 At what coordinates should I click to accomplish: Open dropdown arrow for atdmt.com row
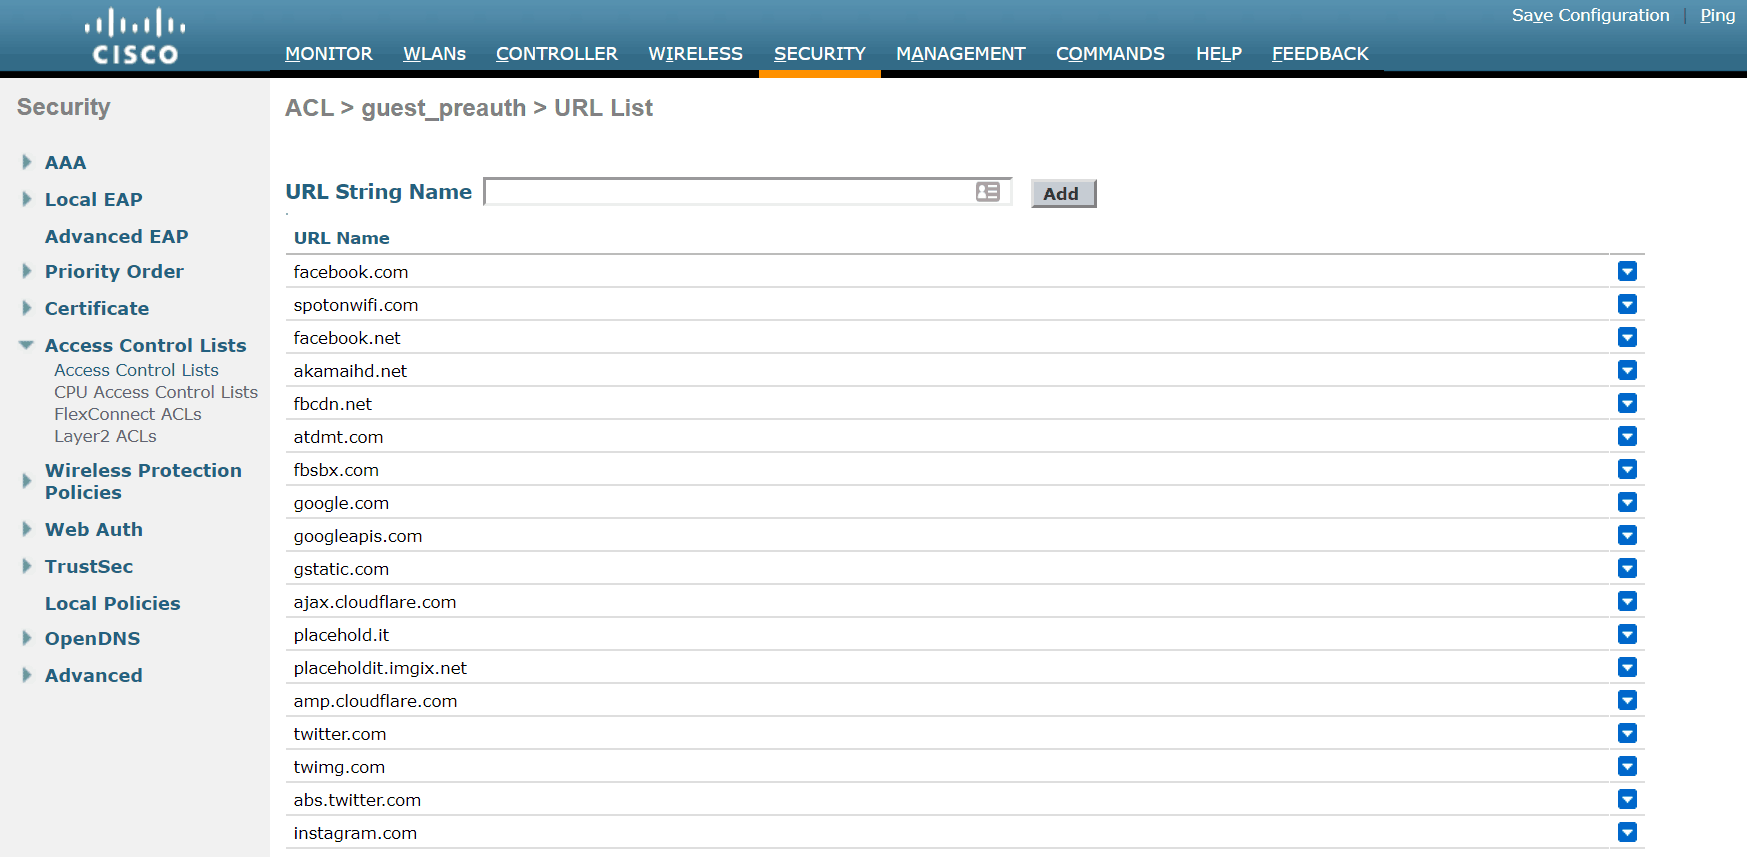[1627, 436]
